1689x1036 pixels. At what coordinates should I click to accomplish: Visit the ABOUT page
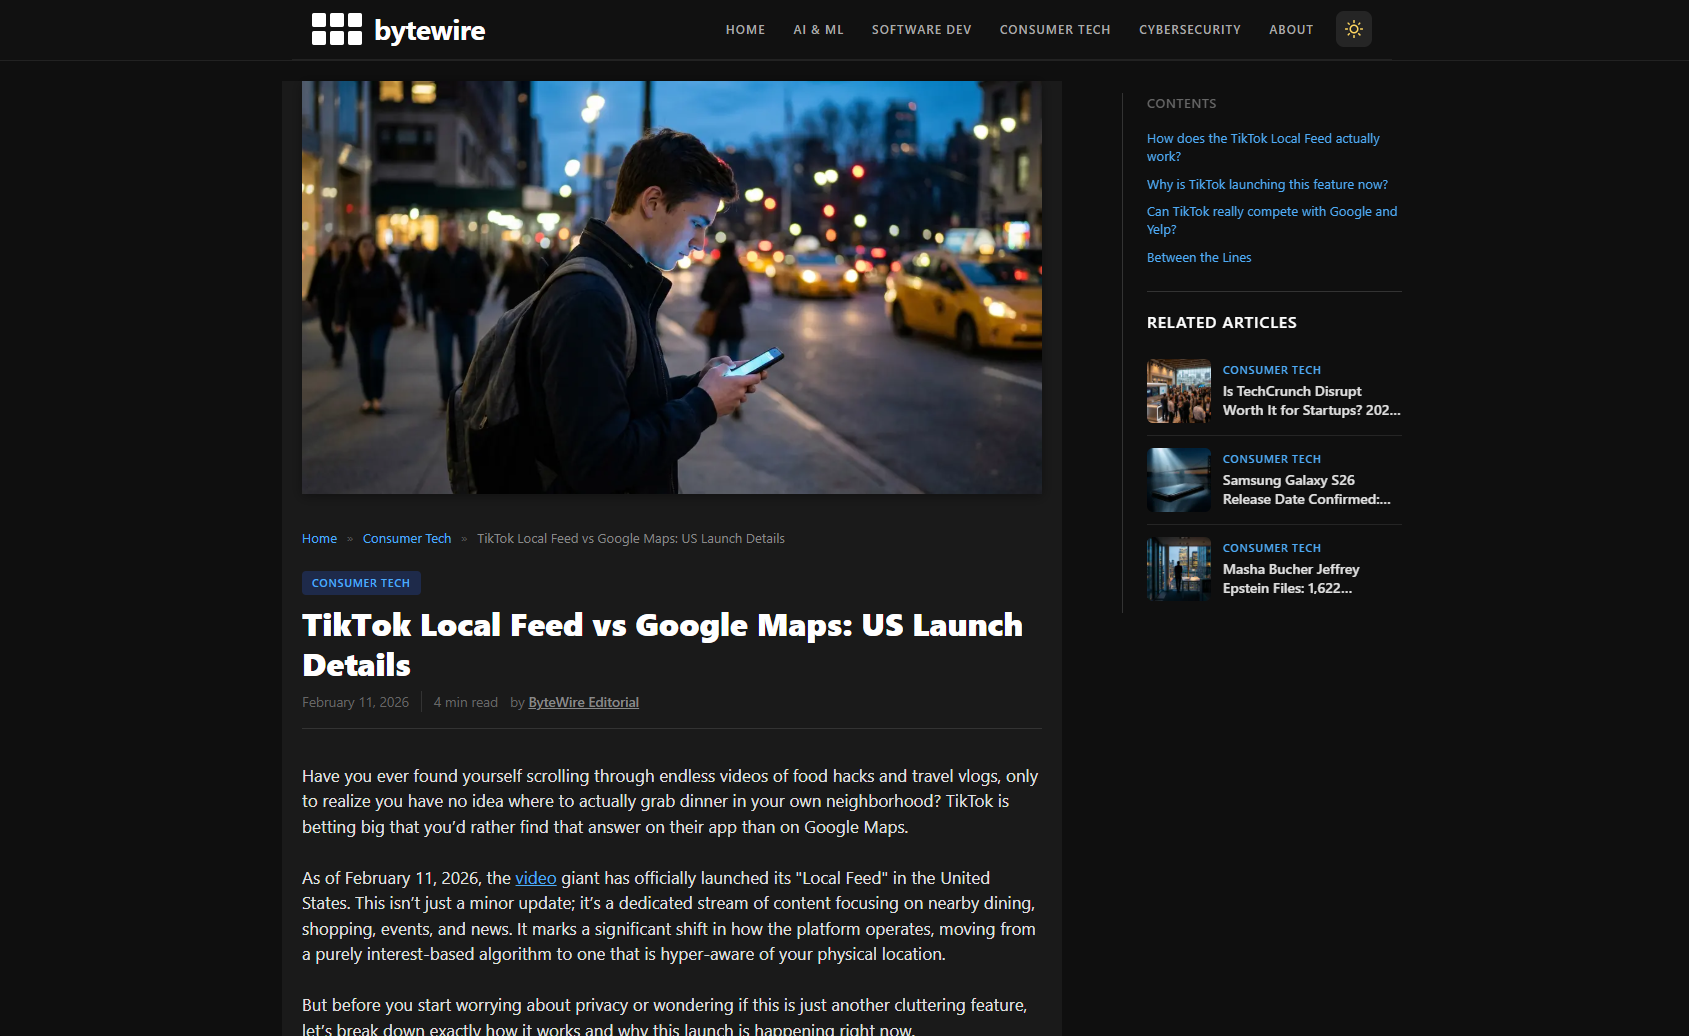click(1290, 30)
